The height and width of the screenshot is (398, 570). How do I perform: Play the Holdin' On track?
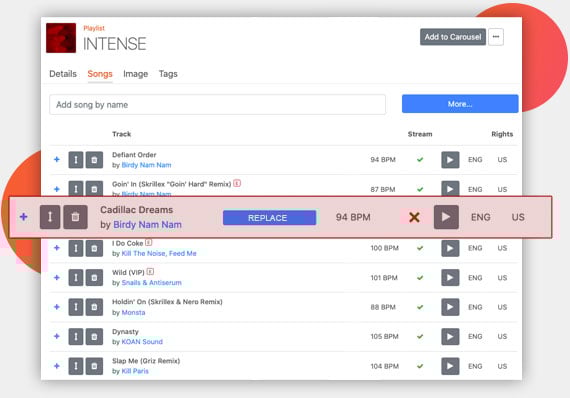pos(450,307)
